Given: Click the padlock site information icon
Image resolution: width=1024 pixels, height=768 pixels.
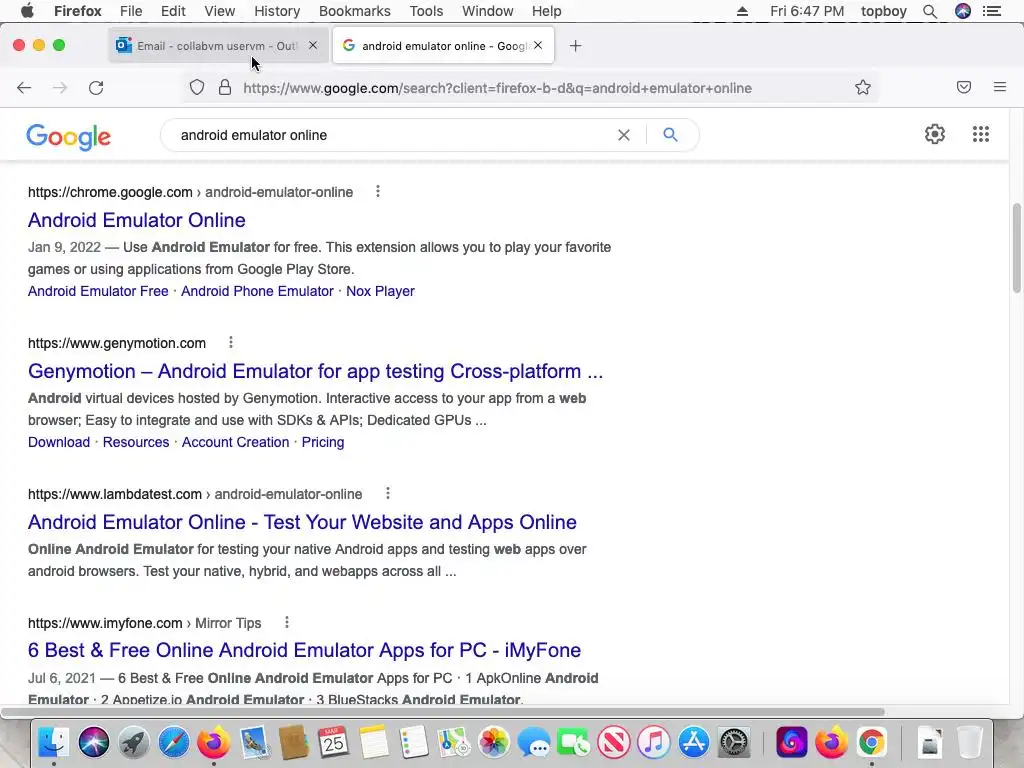Looking at the screenshot, I should tap(225, 88).
